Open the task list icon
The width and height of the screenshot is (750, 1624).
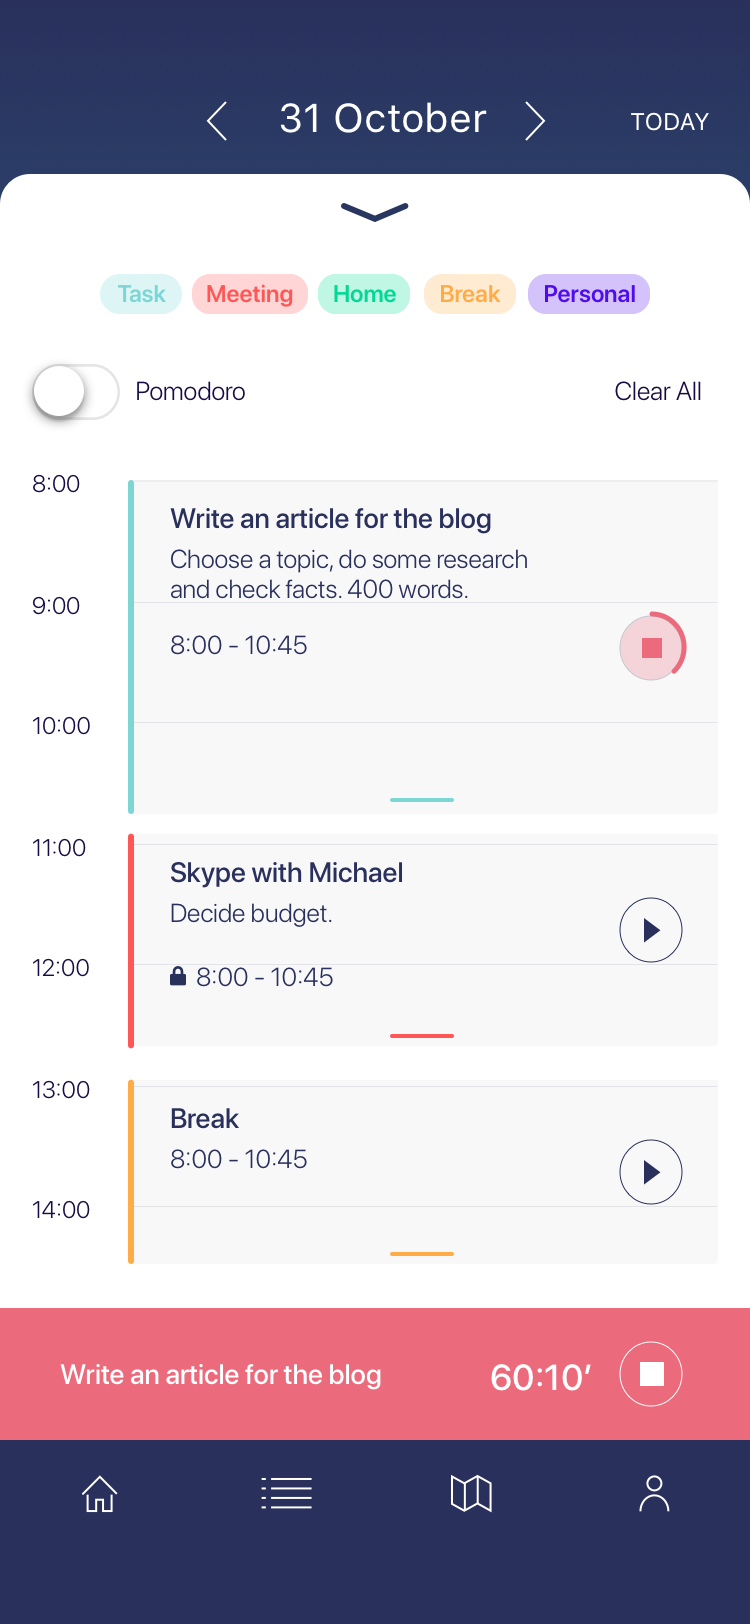coord(287,1494)
